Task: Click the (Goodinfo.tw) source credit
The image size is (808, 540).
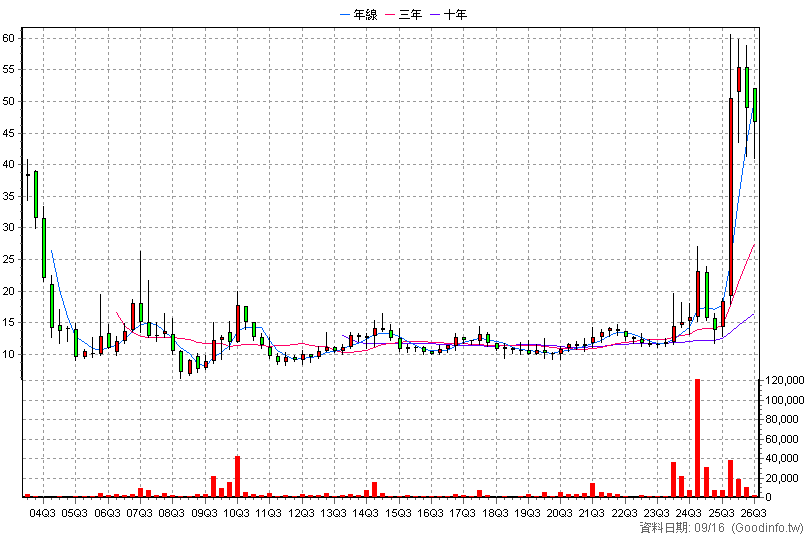Action: (767, 528)
